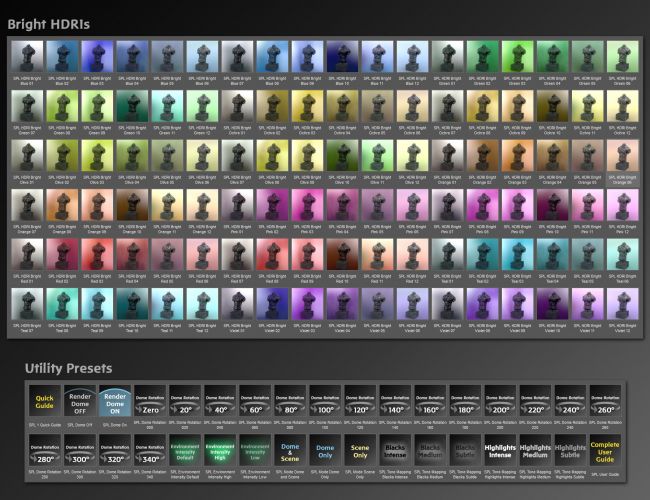Select the Highlights Subtle preset
The image size is (650, 500).
click(568, 455)
